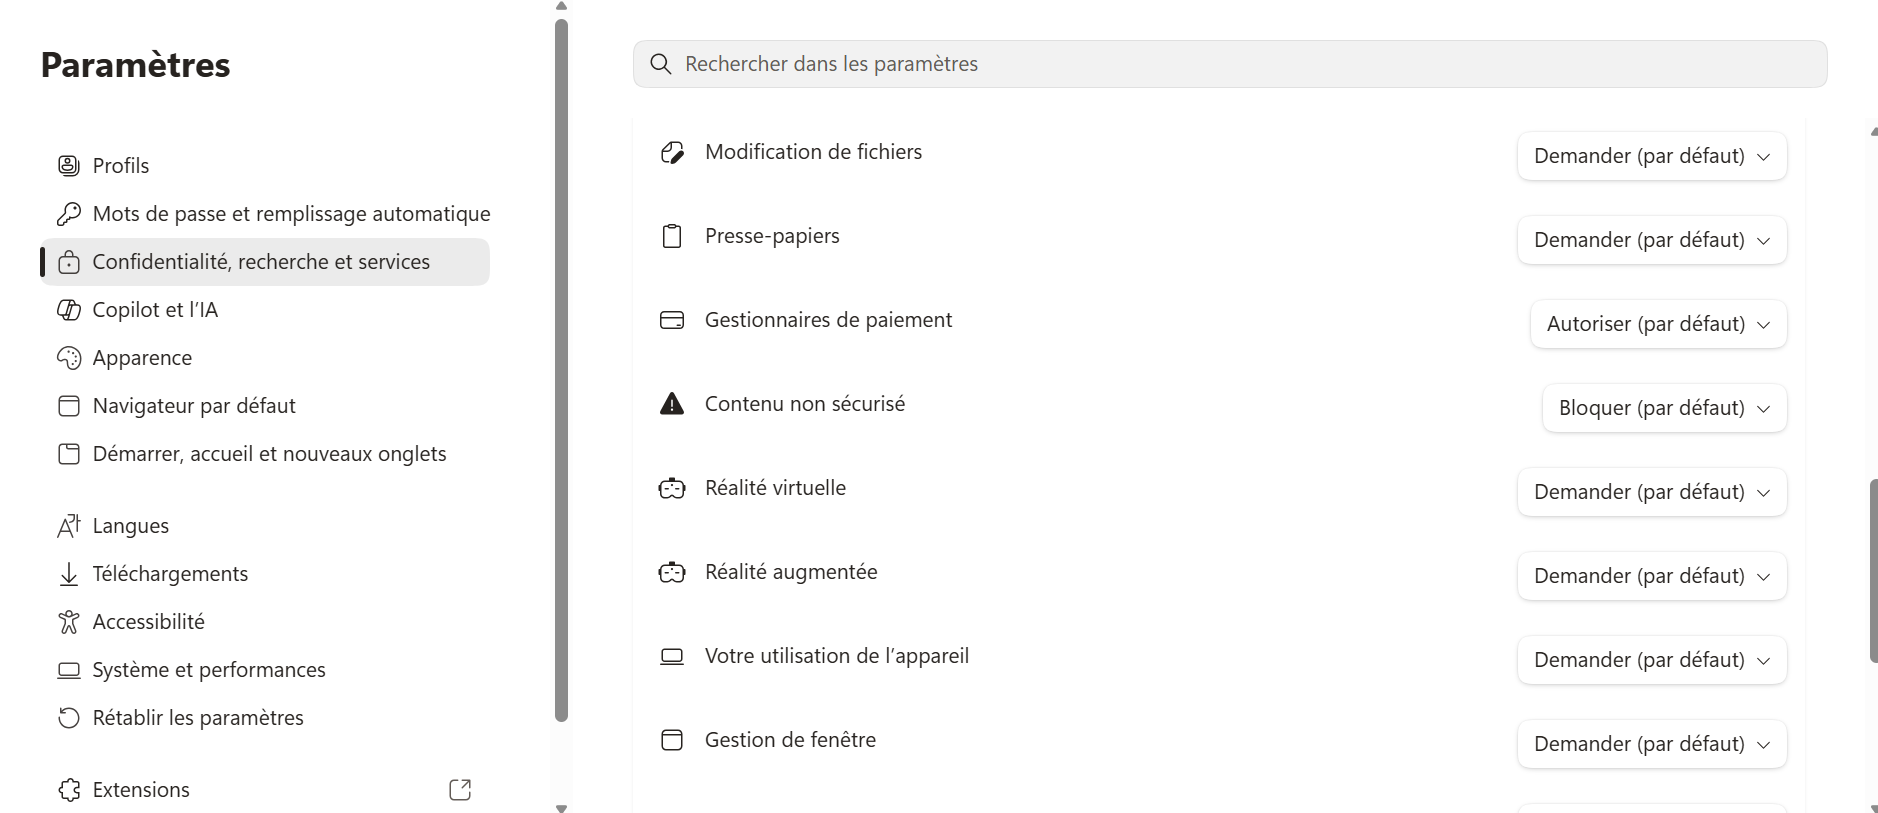Screen dimensions: 1878x813
Task: Focus the Rechercher dans les paramètres field
Action: pos(1230,64)
